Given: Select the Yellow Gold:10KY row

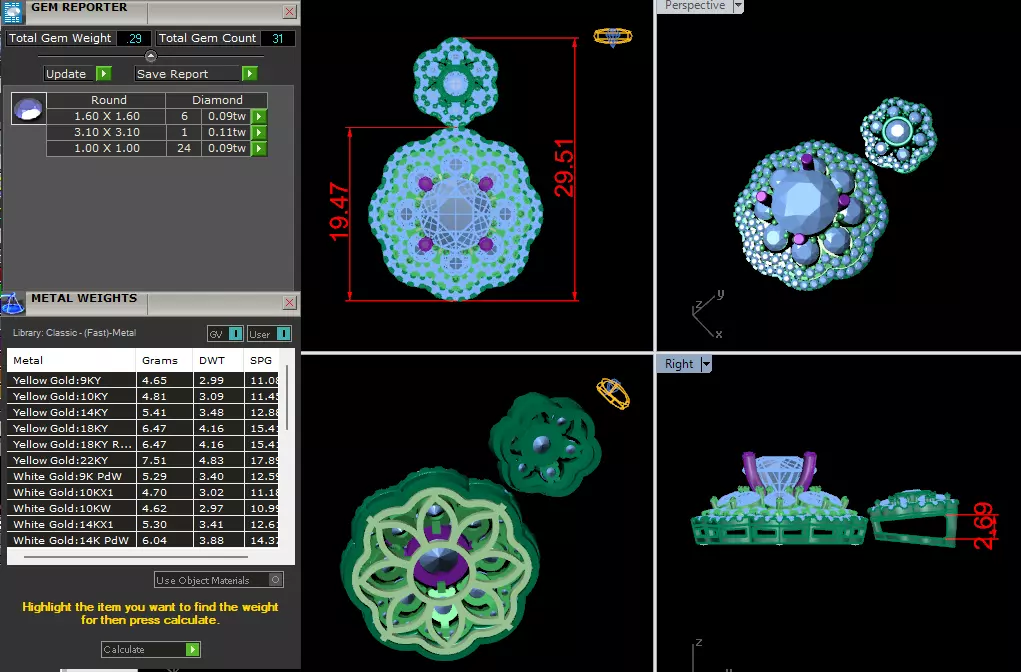Looking at the screenshot, I should tap(143, 396).
